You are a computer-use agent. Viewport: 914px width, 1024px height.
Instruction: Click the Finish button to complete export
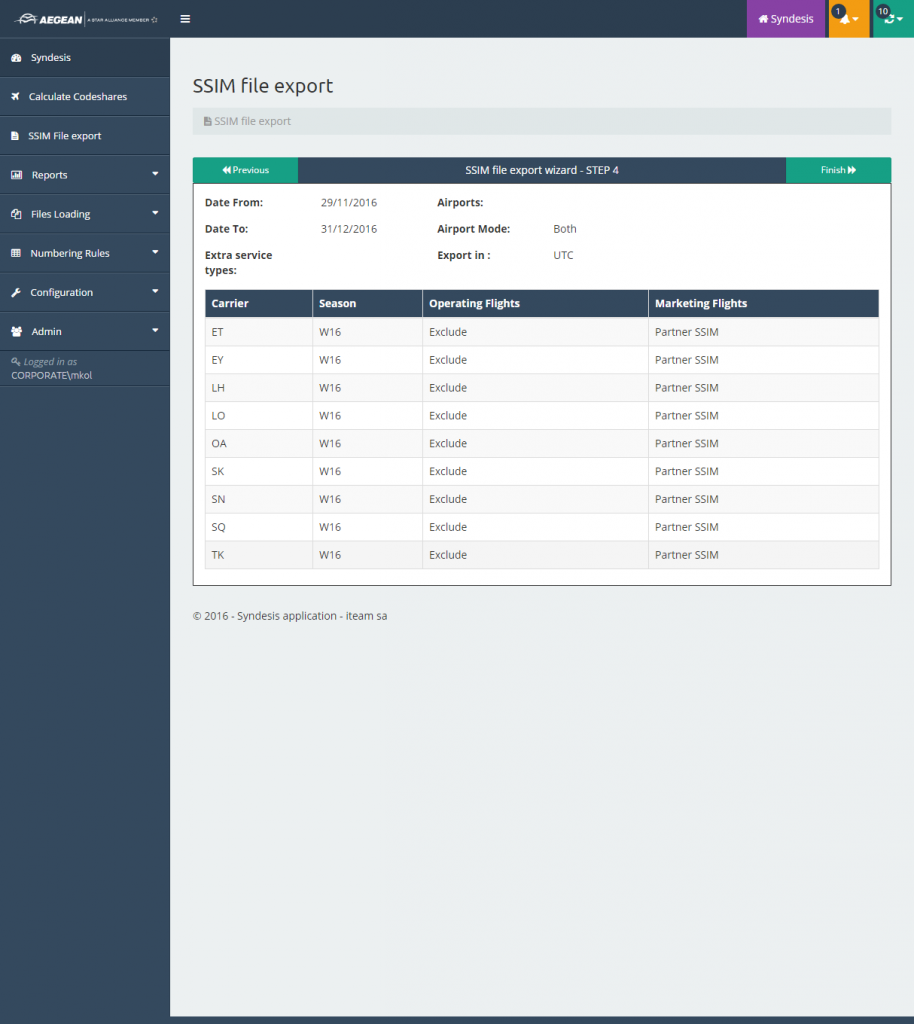click(x=838, y=170)
